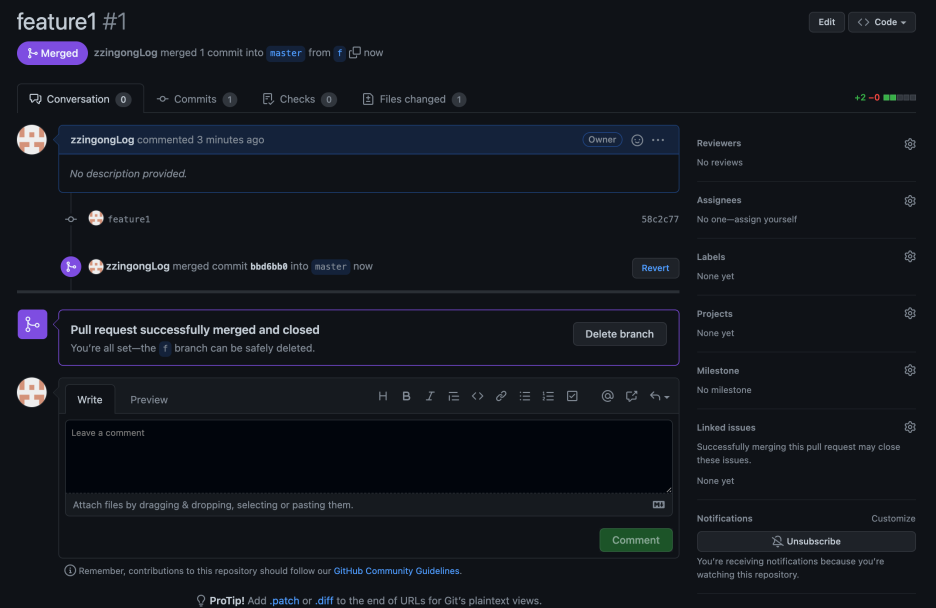Click the purple Merged status badge

tap(53, 53)
